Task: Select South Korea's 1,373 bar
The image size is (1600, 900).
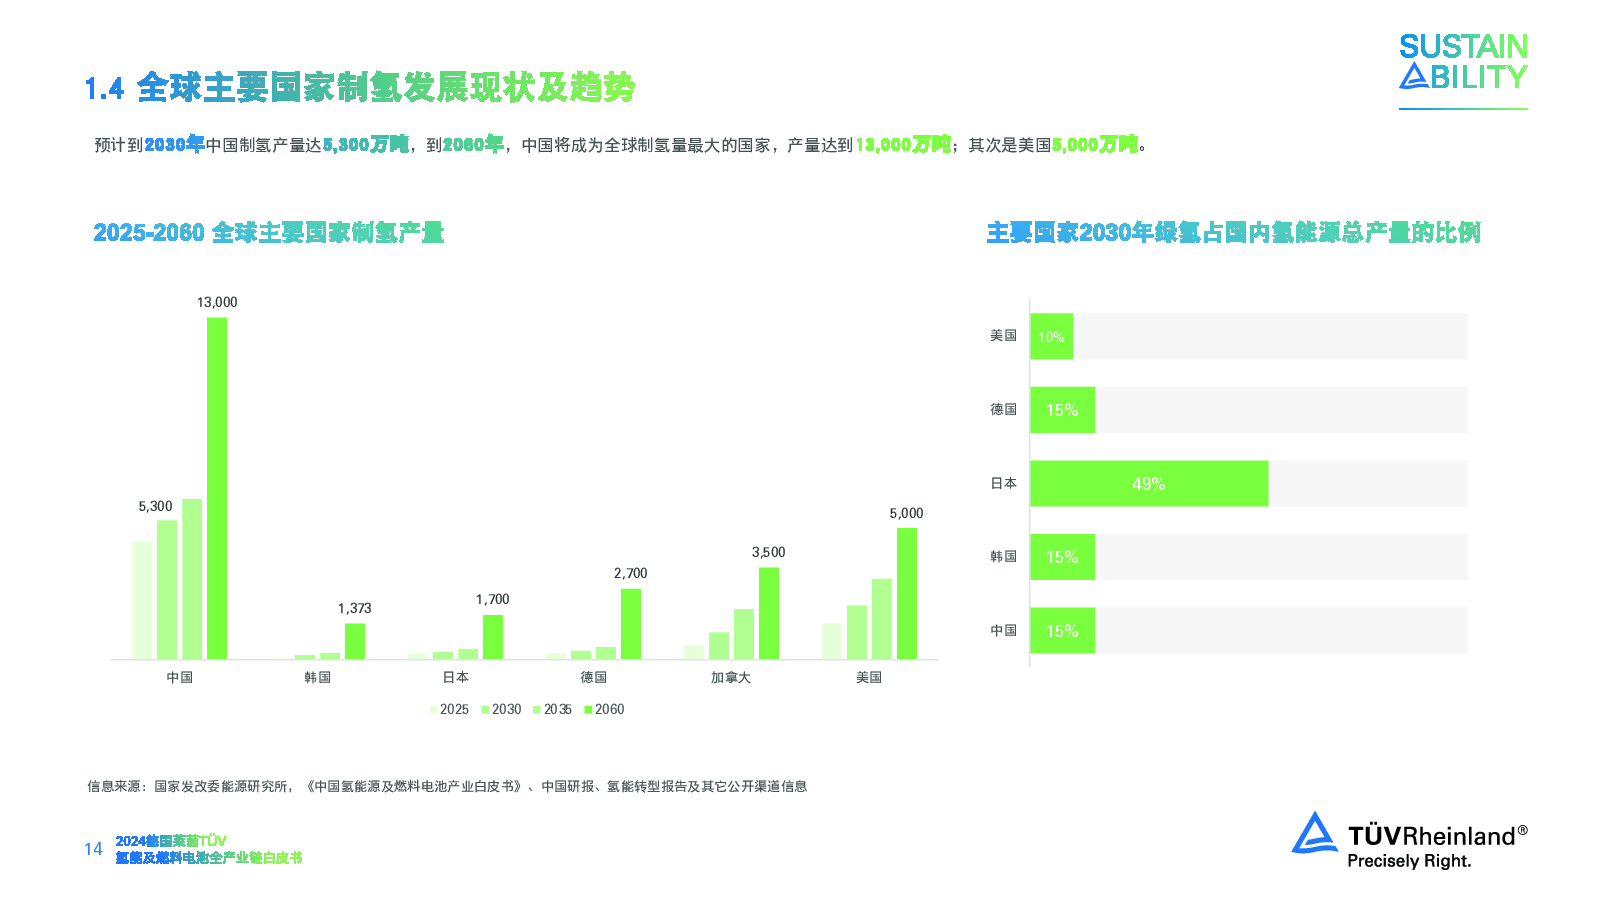Action: pyautogui.click(x=355, y=641)
